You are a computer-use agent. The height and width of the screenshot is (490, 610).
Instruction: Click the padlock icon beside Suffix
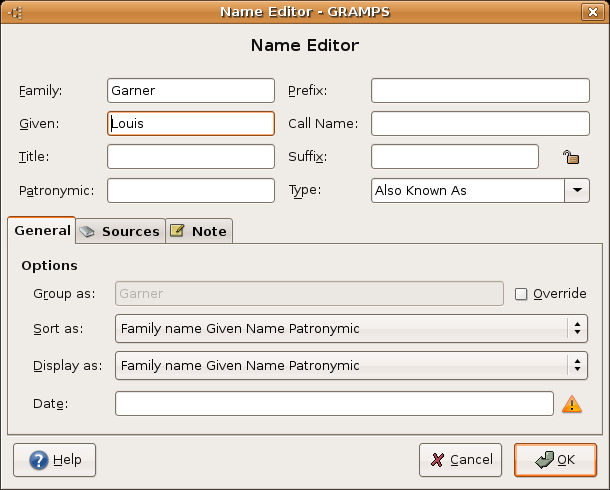[570, 157]
